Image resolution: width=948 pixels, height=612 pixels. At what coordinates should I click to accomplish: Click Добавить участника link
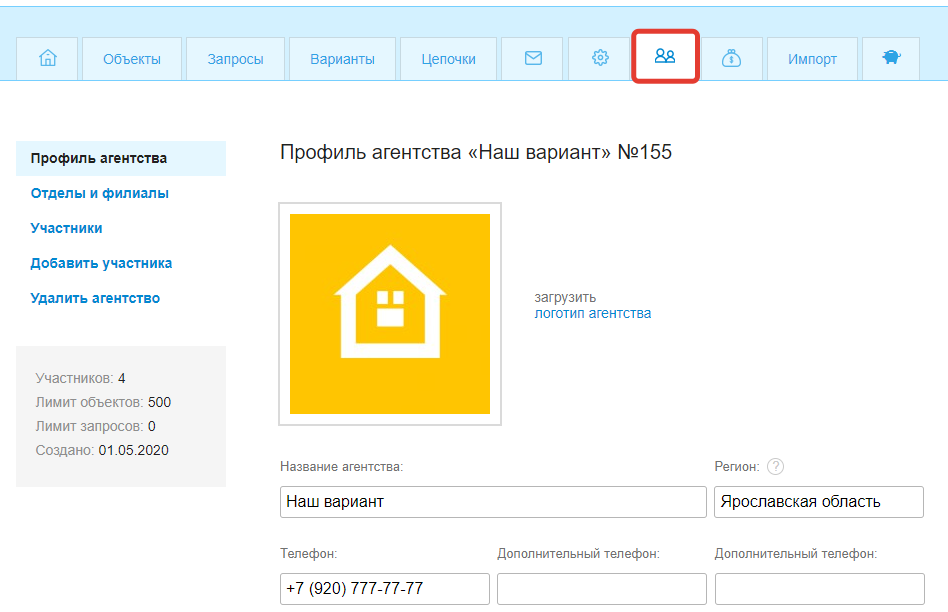(x=102, y=263)
